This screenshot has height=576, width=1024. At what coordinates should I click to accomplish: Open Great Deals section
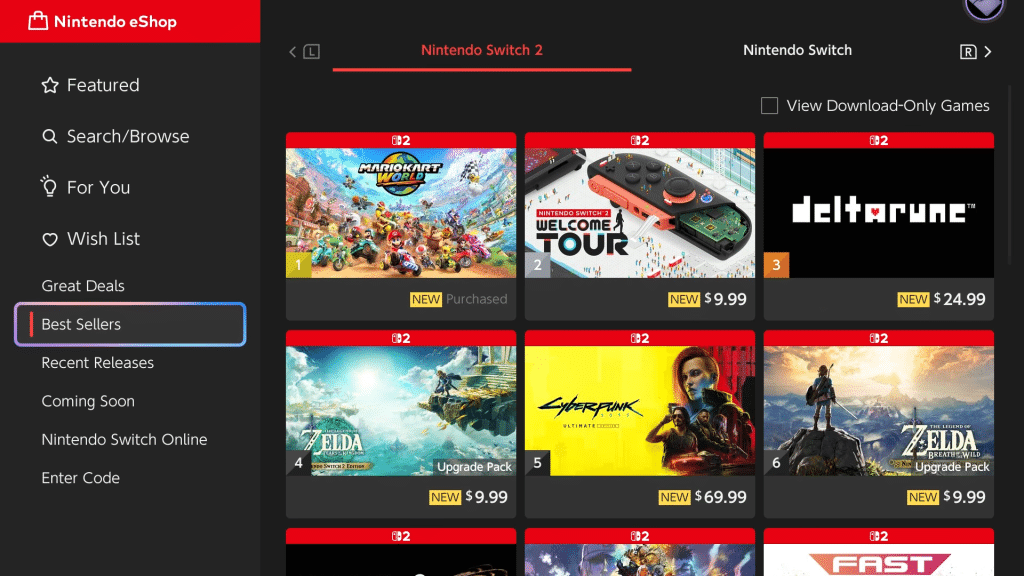pyautogui.click(x=83, y=285)
